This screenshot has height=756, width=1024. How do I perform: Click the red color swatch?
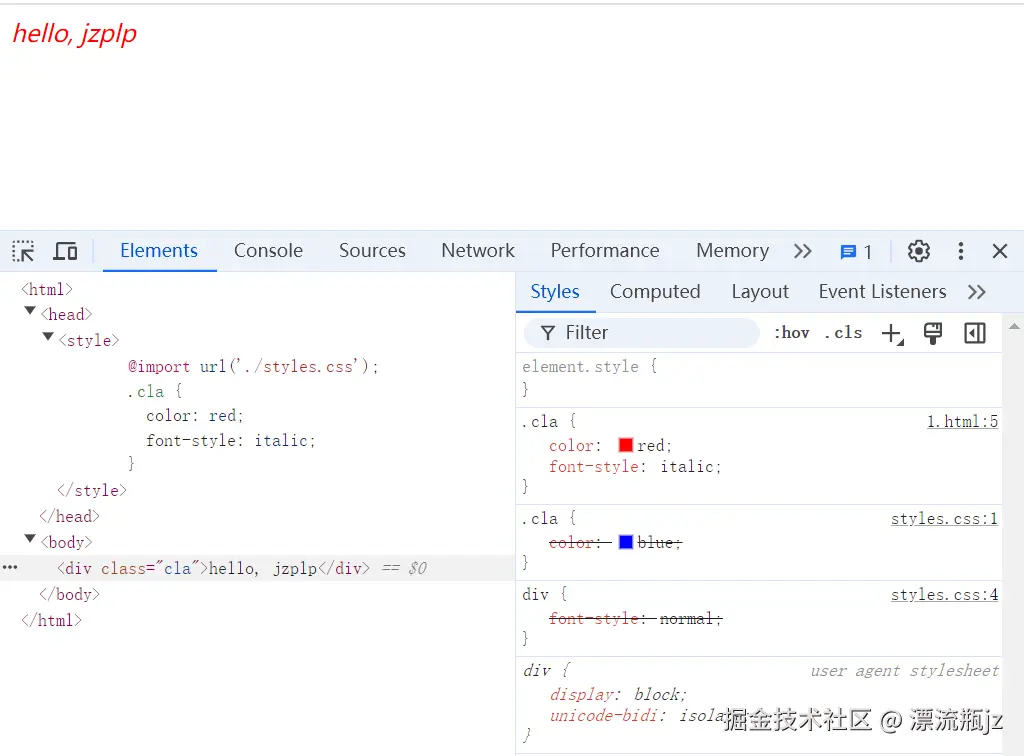pyautogui.click(x=628, y=445)
